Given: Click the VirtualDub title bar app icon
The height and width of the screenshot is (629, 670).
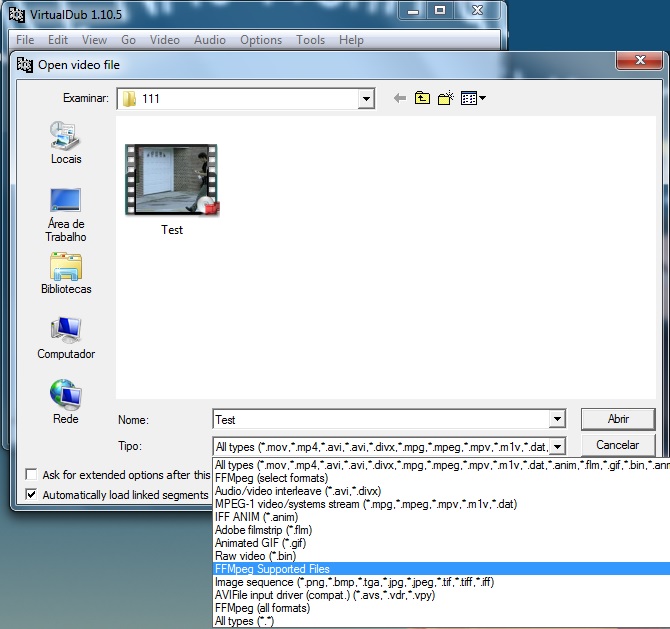Looking at the screenshot, I should point(17,15).
